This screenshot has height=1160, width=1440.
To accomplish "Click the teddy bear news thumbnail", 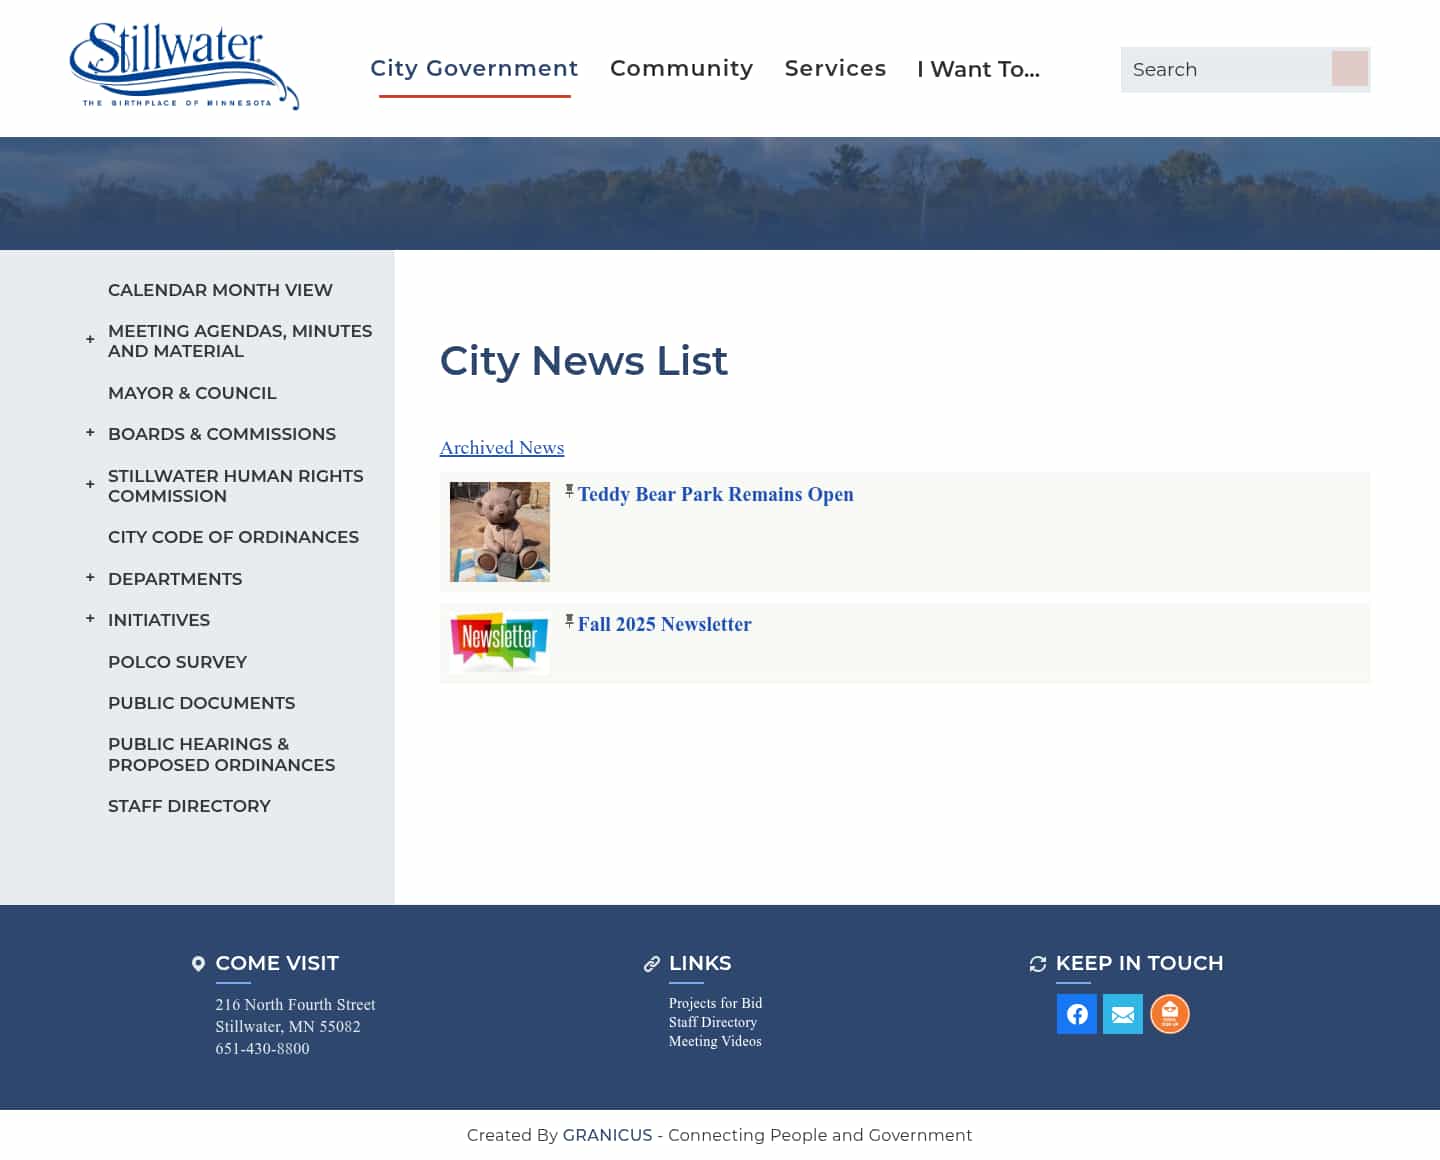I will coord(499,531).
